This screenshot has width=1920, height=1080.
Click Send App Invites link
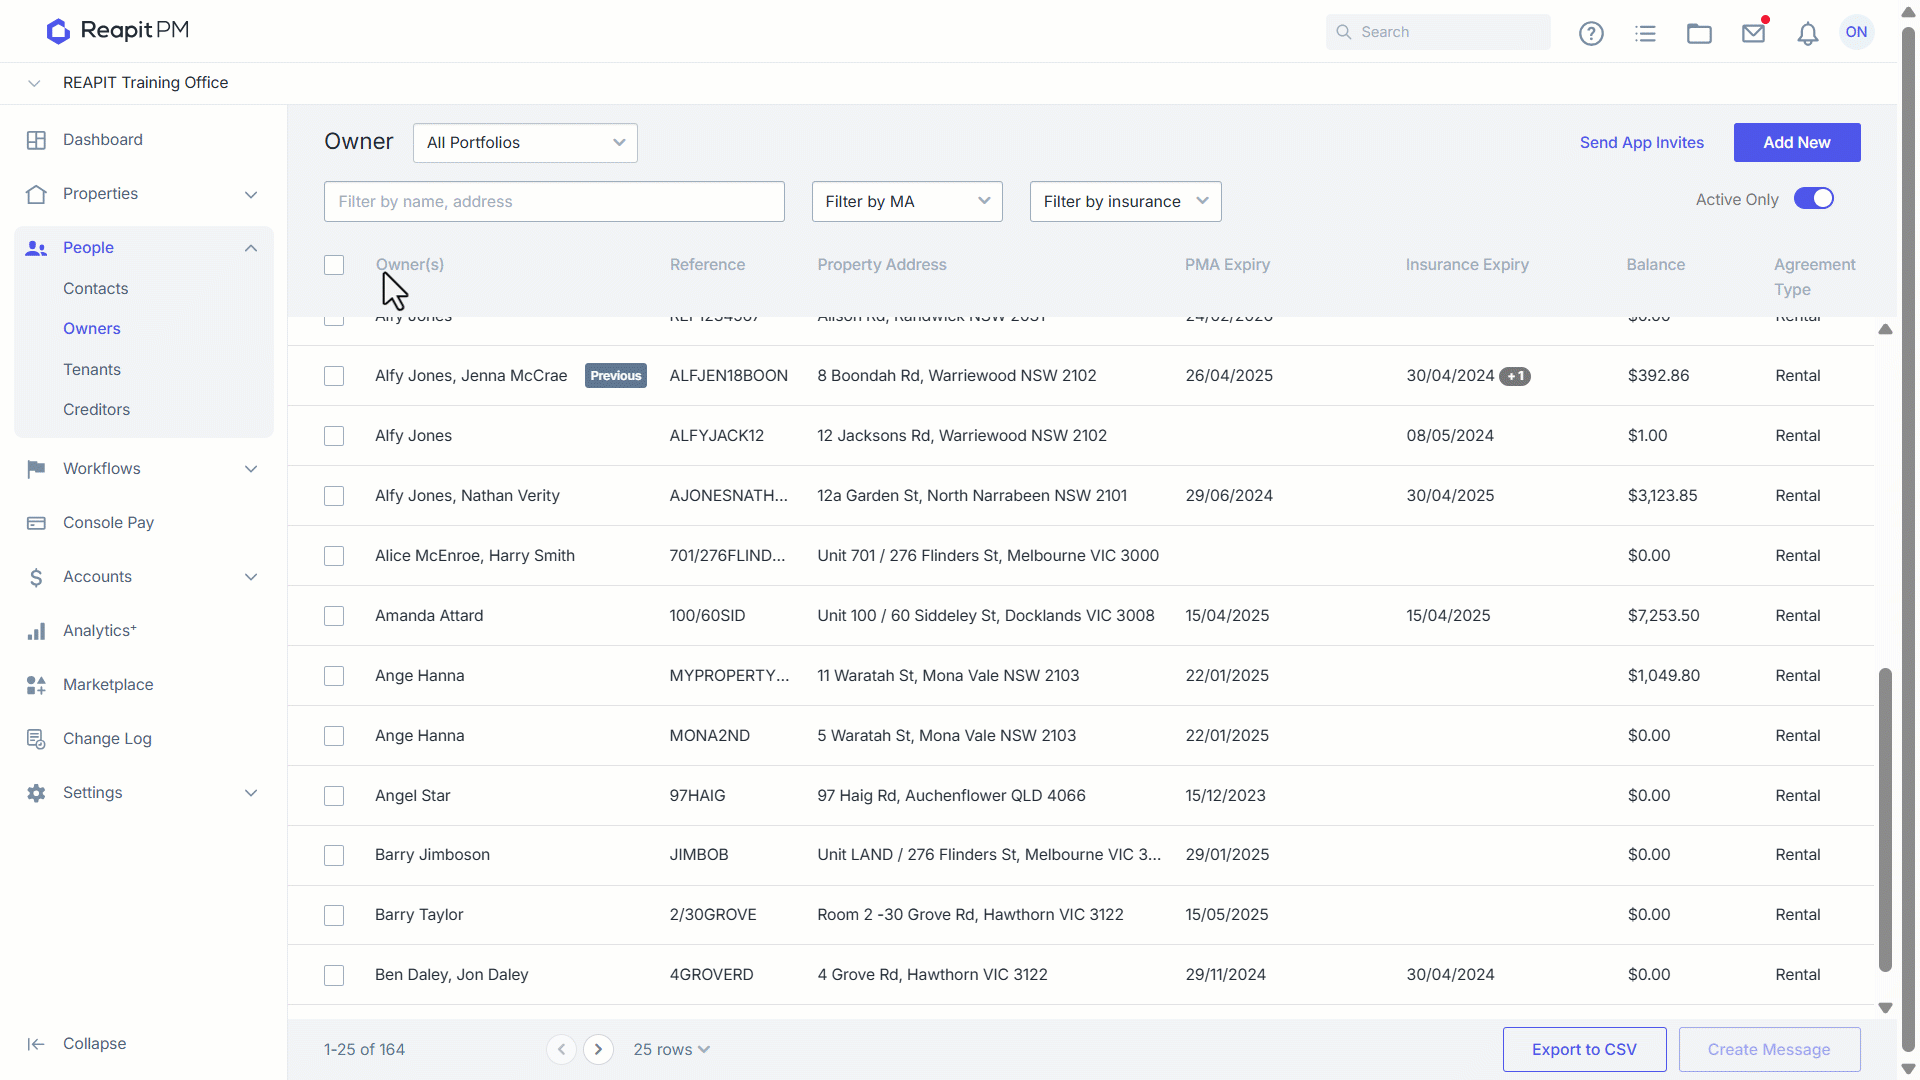tap(1642, 143)
